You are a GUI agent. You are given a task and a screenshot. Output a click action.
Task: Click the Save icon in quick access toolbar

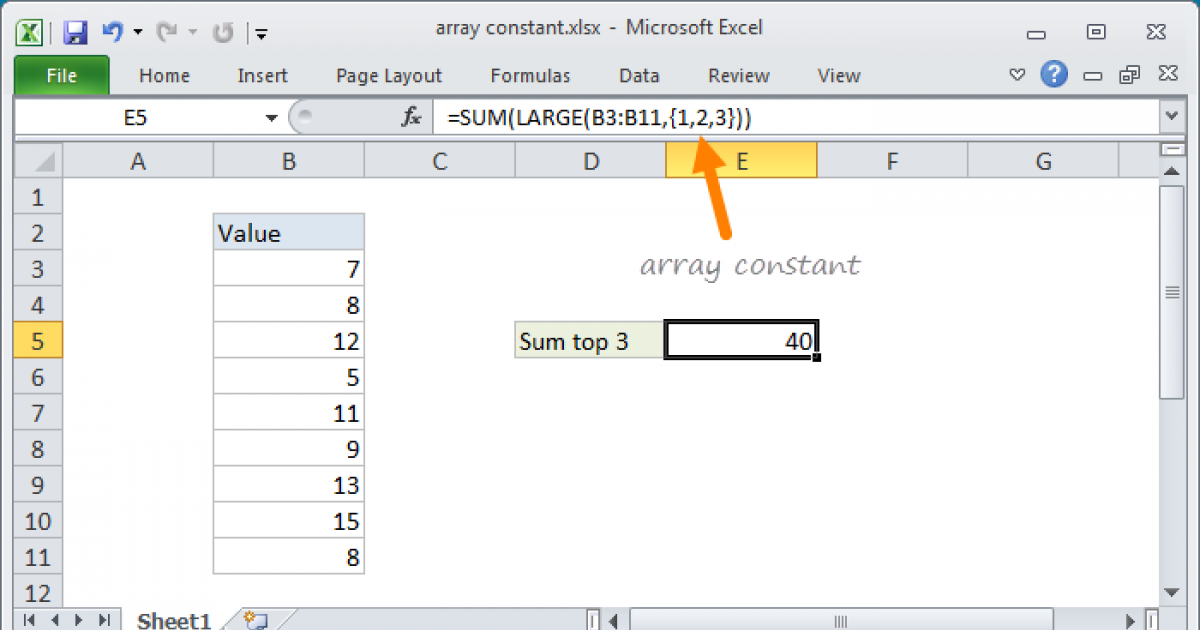tap(75, 33)
